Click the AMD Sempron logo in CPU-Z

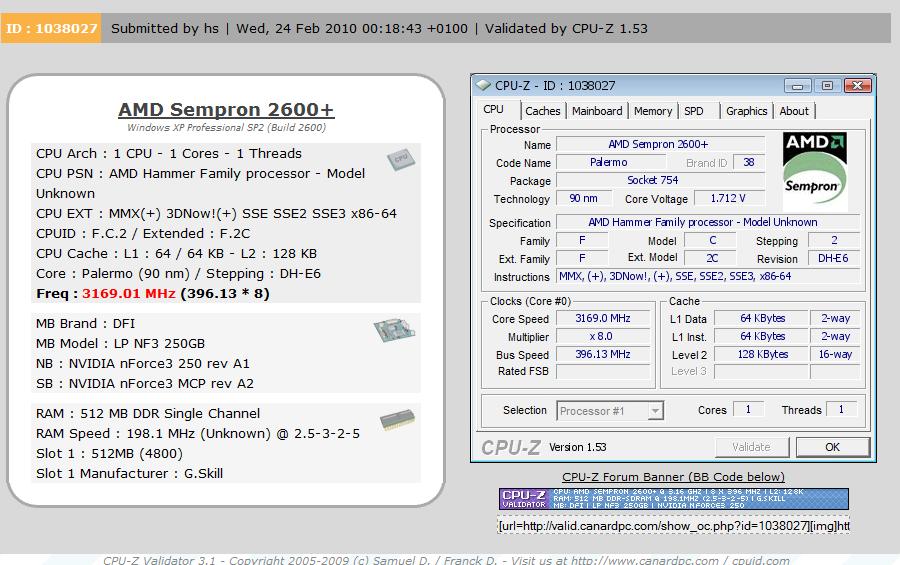[x=815, y=171]
